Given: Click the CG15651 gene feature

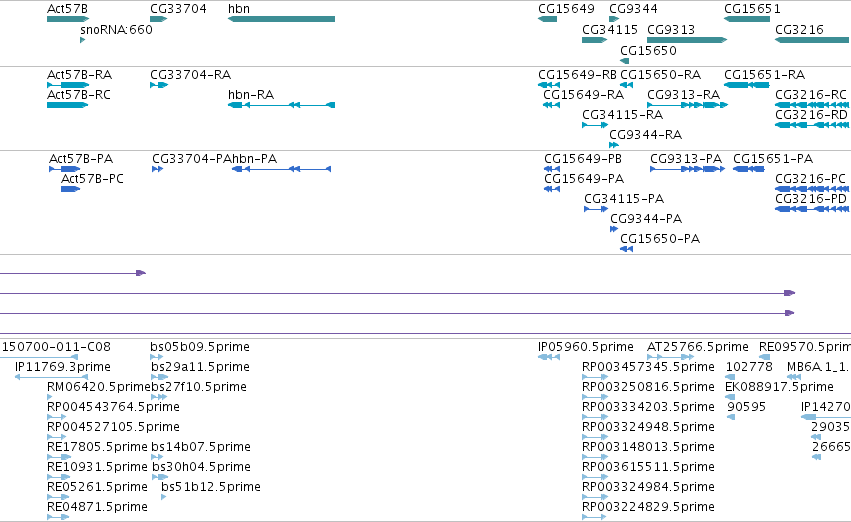Looking at the screenshot, I should 747,19.
